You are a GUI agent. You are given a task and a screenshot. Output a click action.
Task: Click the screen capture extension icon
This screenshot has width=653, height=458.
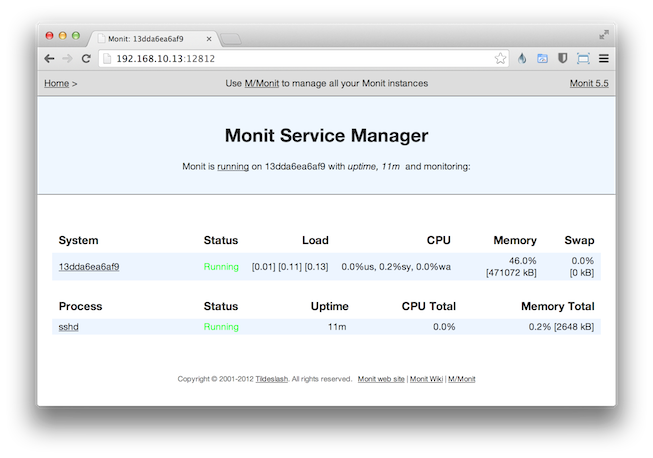point(583,59)
